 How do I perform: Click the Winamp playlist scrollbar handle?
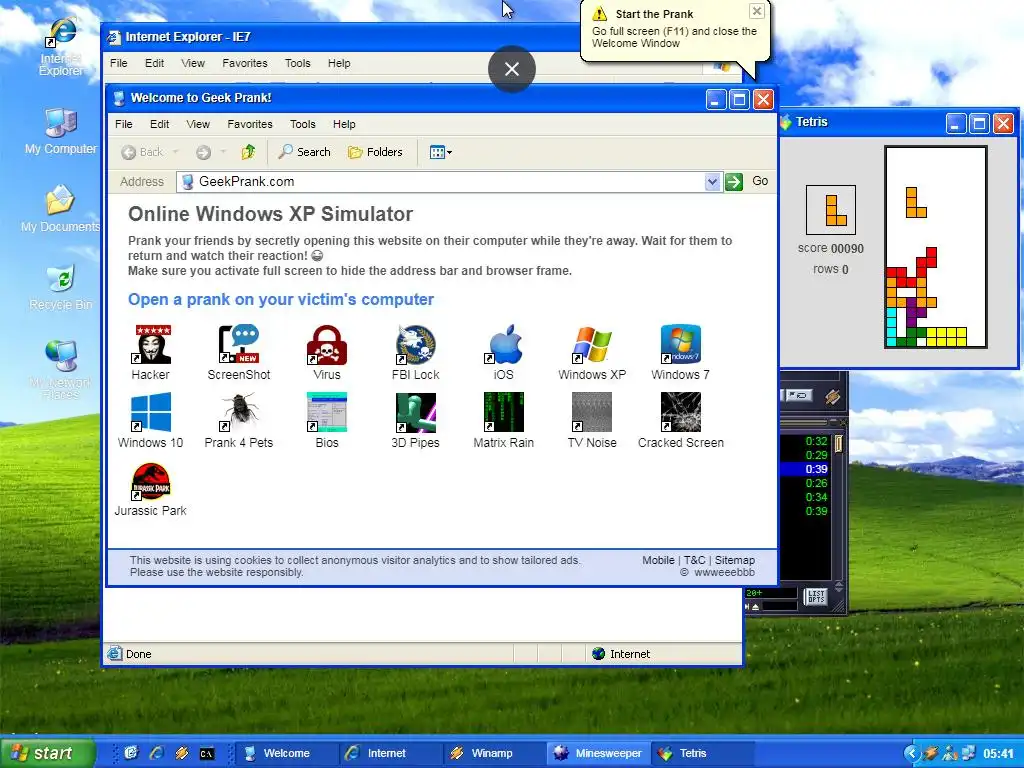(839, 444)
